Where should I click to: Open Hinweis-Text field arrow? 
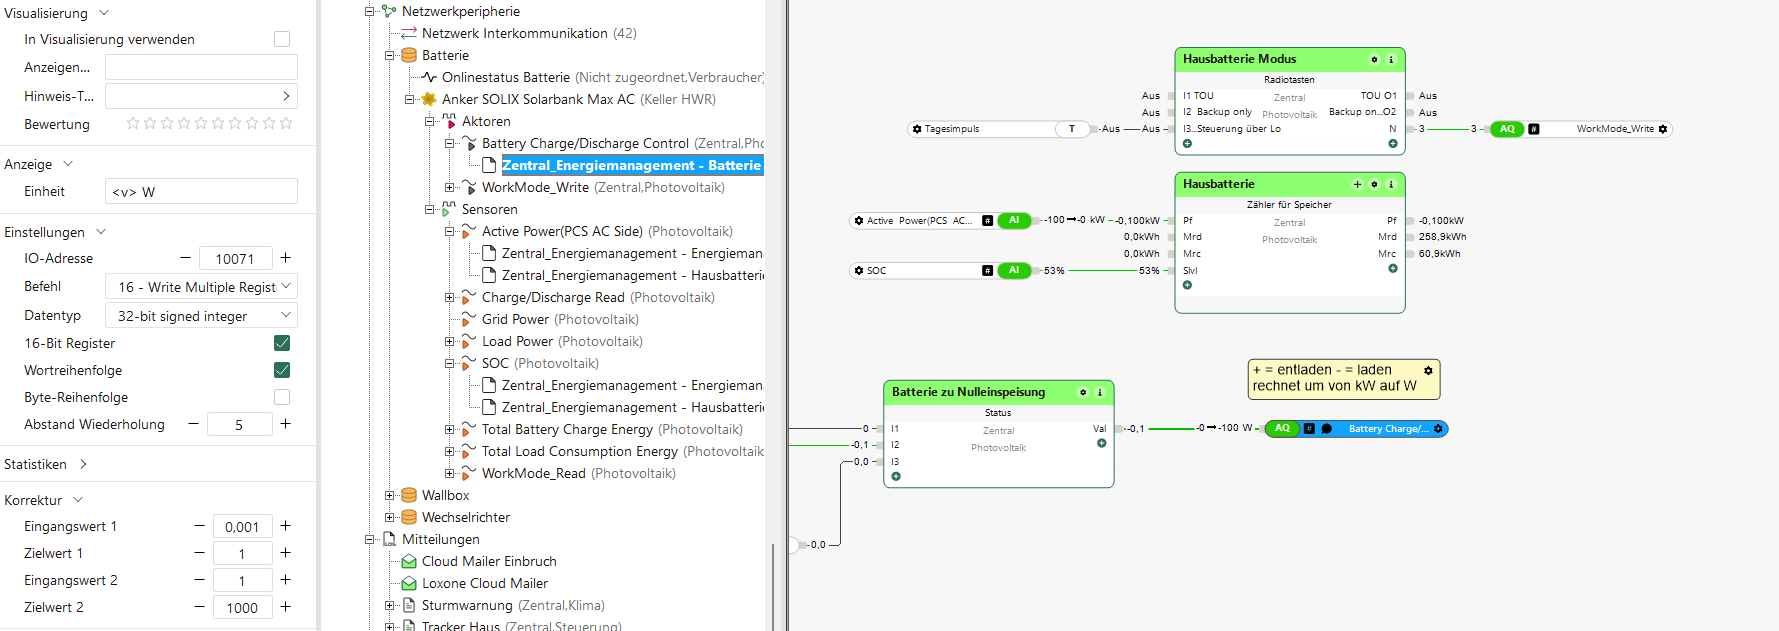click(x=286, y=96)
